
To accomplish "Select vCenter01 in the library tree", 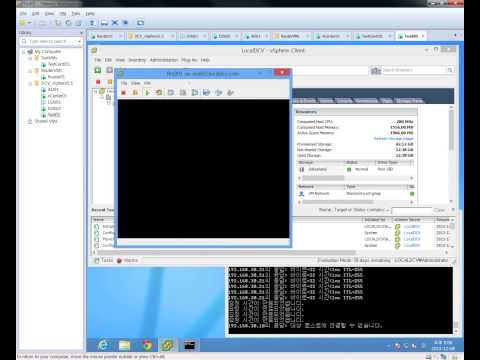I will pyautogui.click(x=57, y=96).
